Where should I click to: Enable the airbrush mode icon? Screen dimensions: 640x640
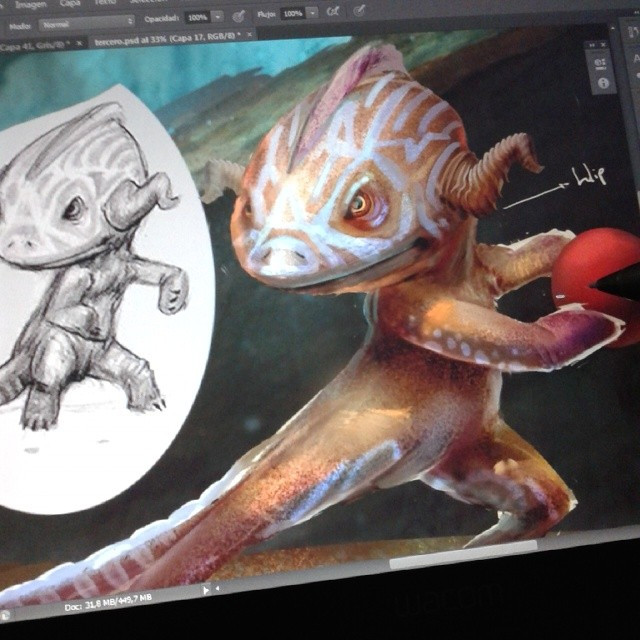coord(333,12)
